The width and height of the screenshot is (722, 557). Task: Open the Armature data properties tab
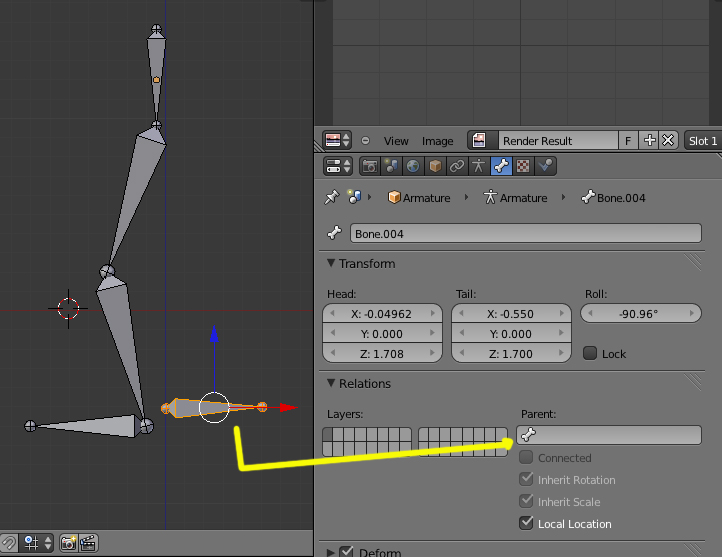[x=478, y=166]
